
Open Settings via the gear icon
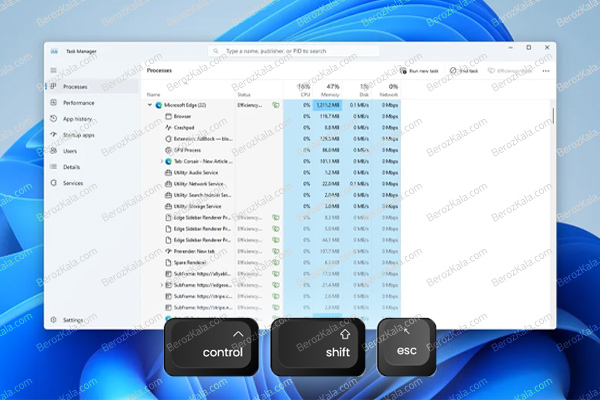(54, 319)
